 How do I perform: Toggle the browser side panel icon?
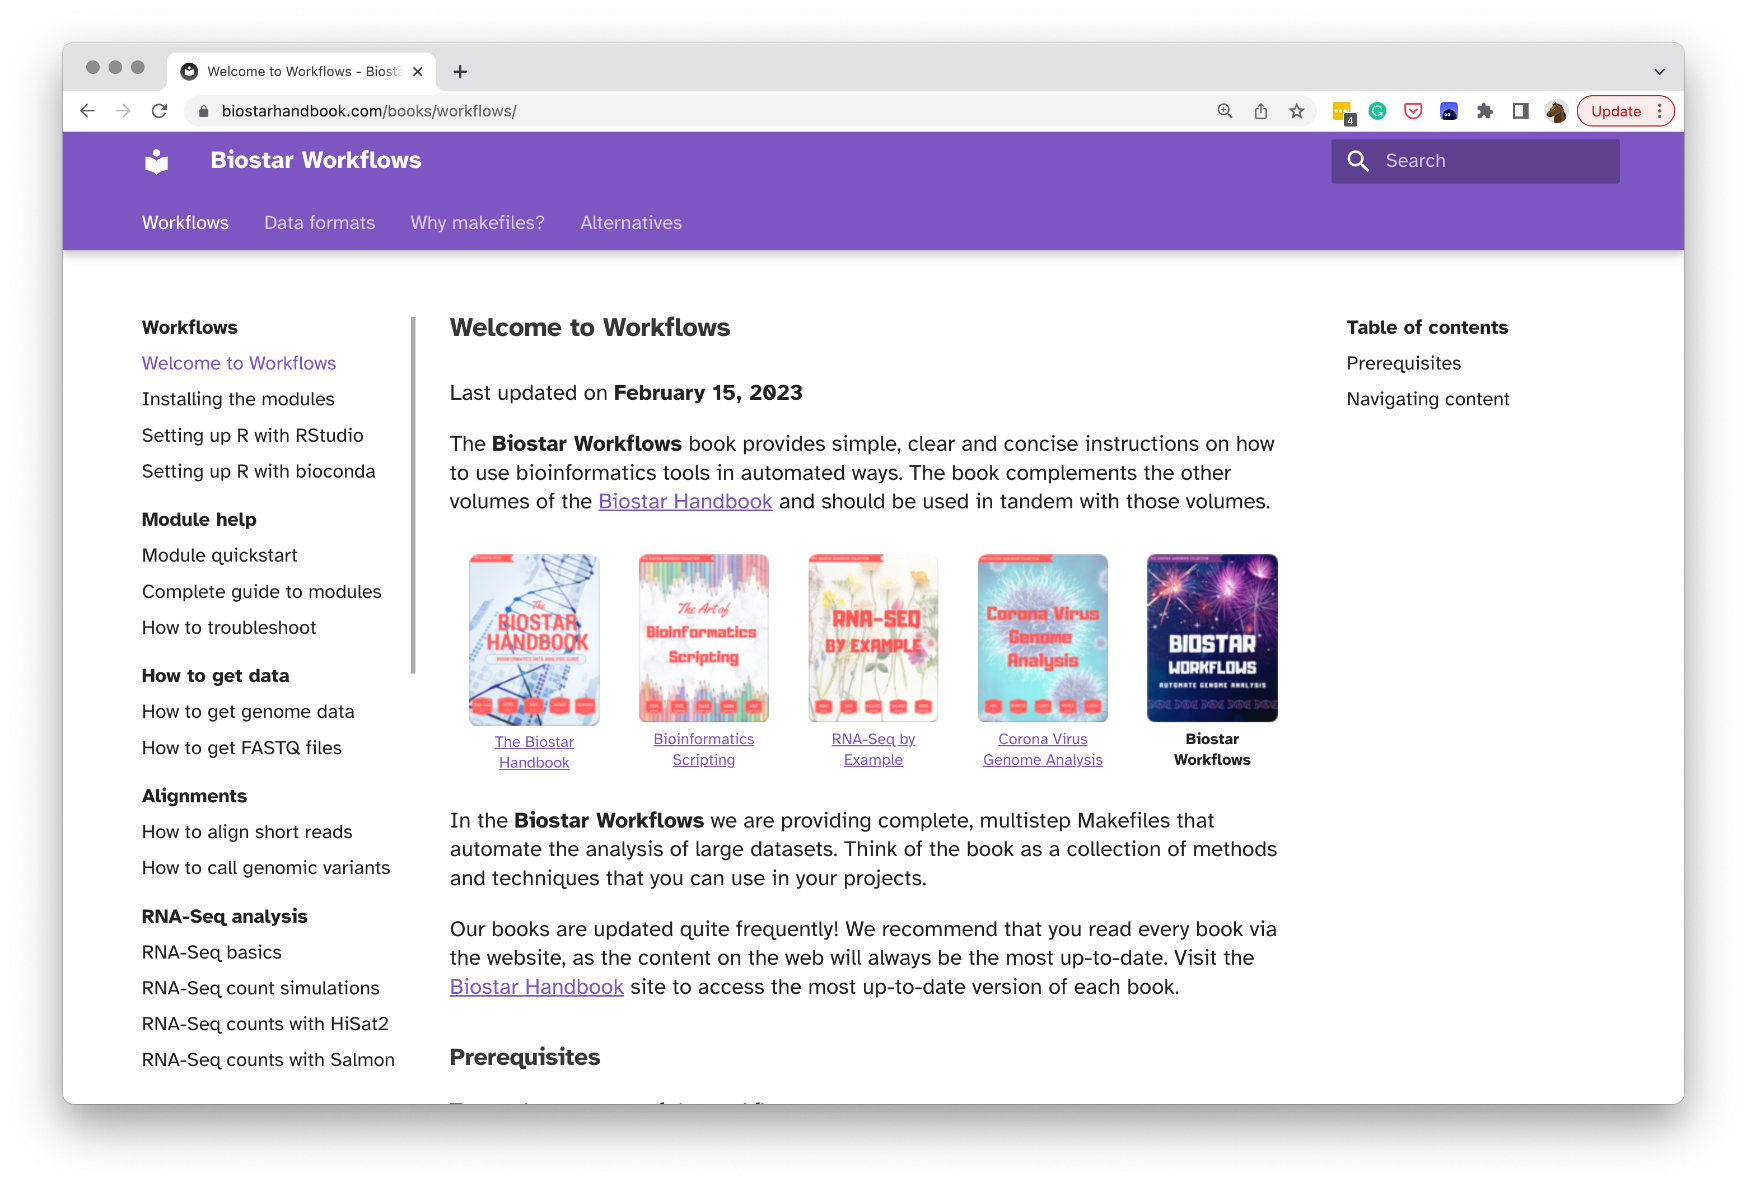tap(1520, 111)
